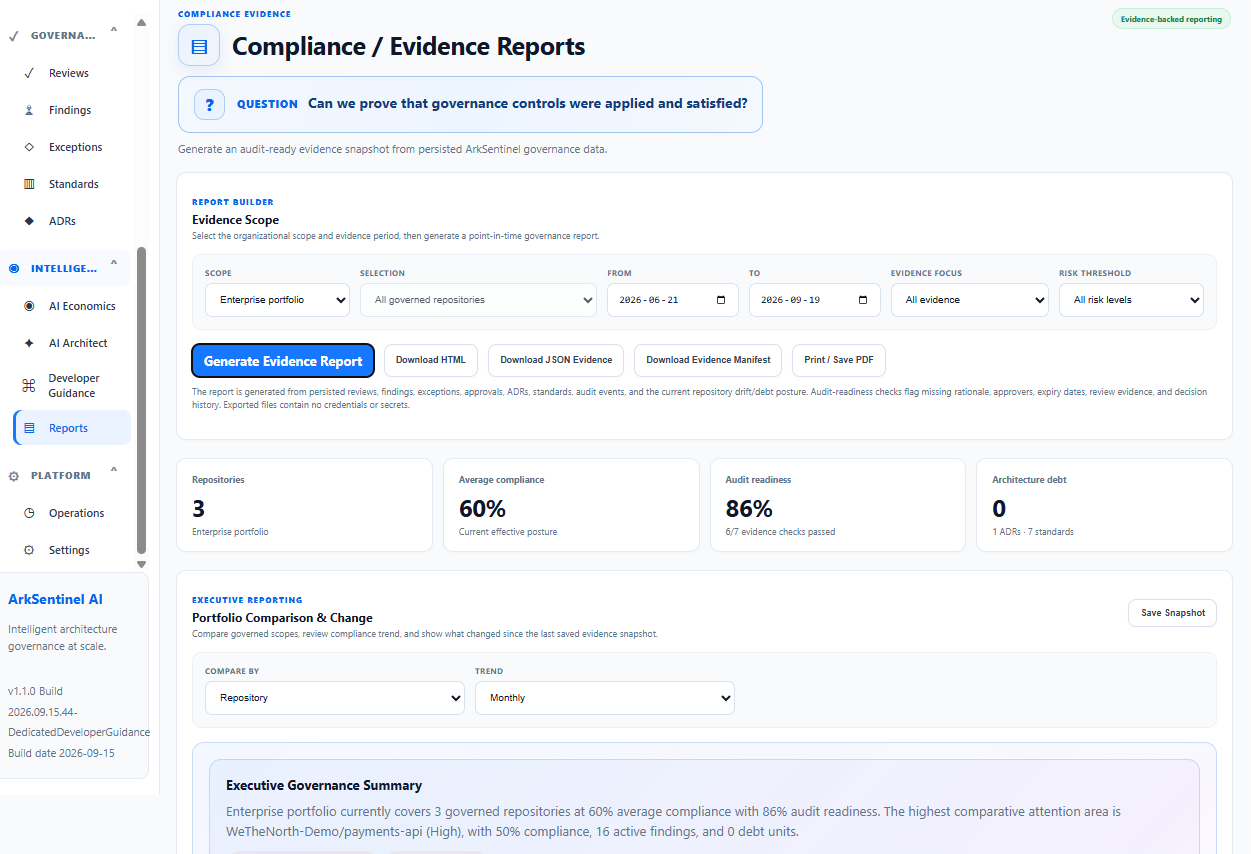
Task: Click the Findings icon in sidebar
Action: 29,110
